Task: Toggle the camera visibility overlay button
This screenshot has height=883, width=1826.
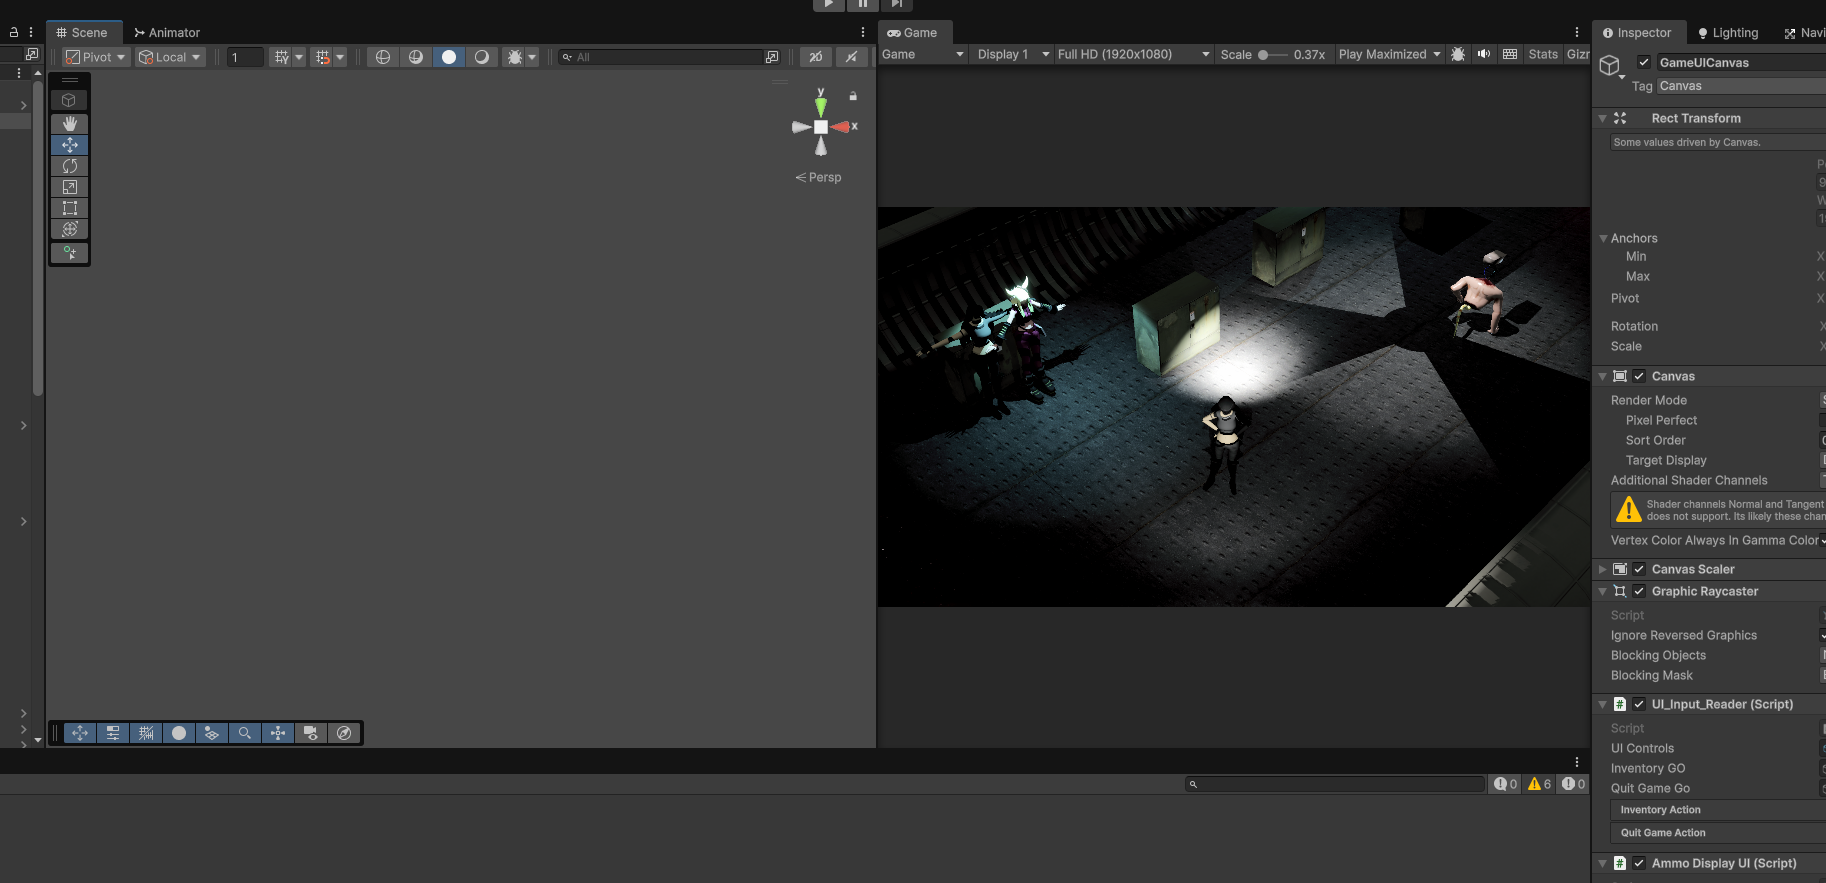Action: pyautogui.click(x=311, y=733)
